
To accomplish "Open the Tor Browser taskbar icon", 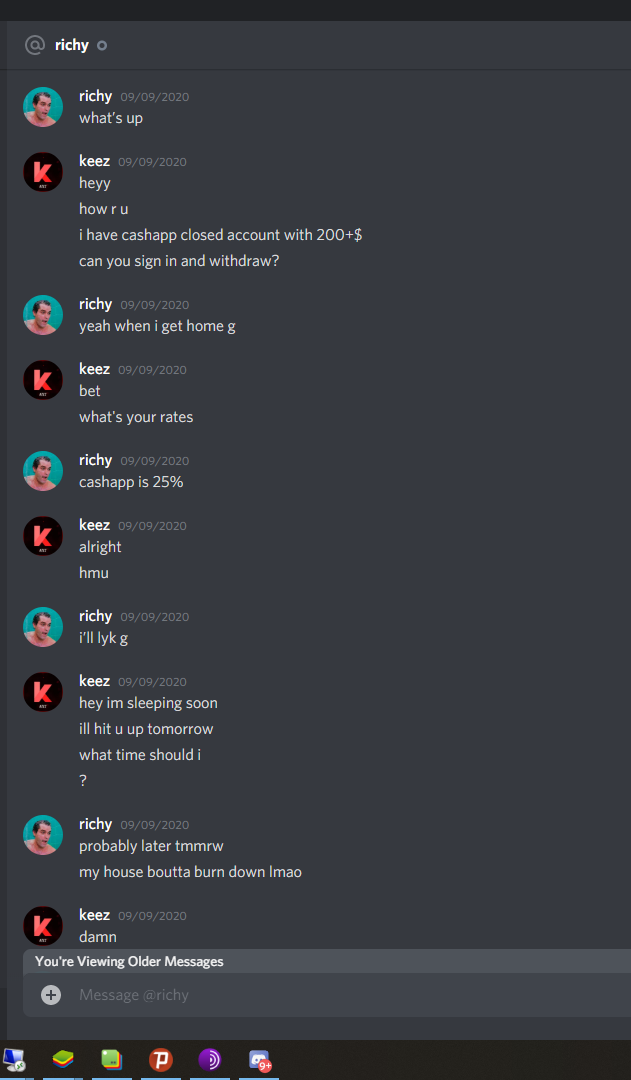I will point(209,1059).
